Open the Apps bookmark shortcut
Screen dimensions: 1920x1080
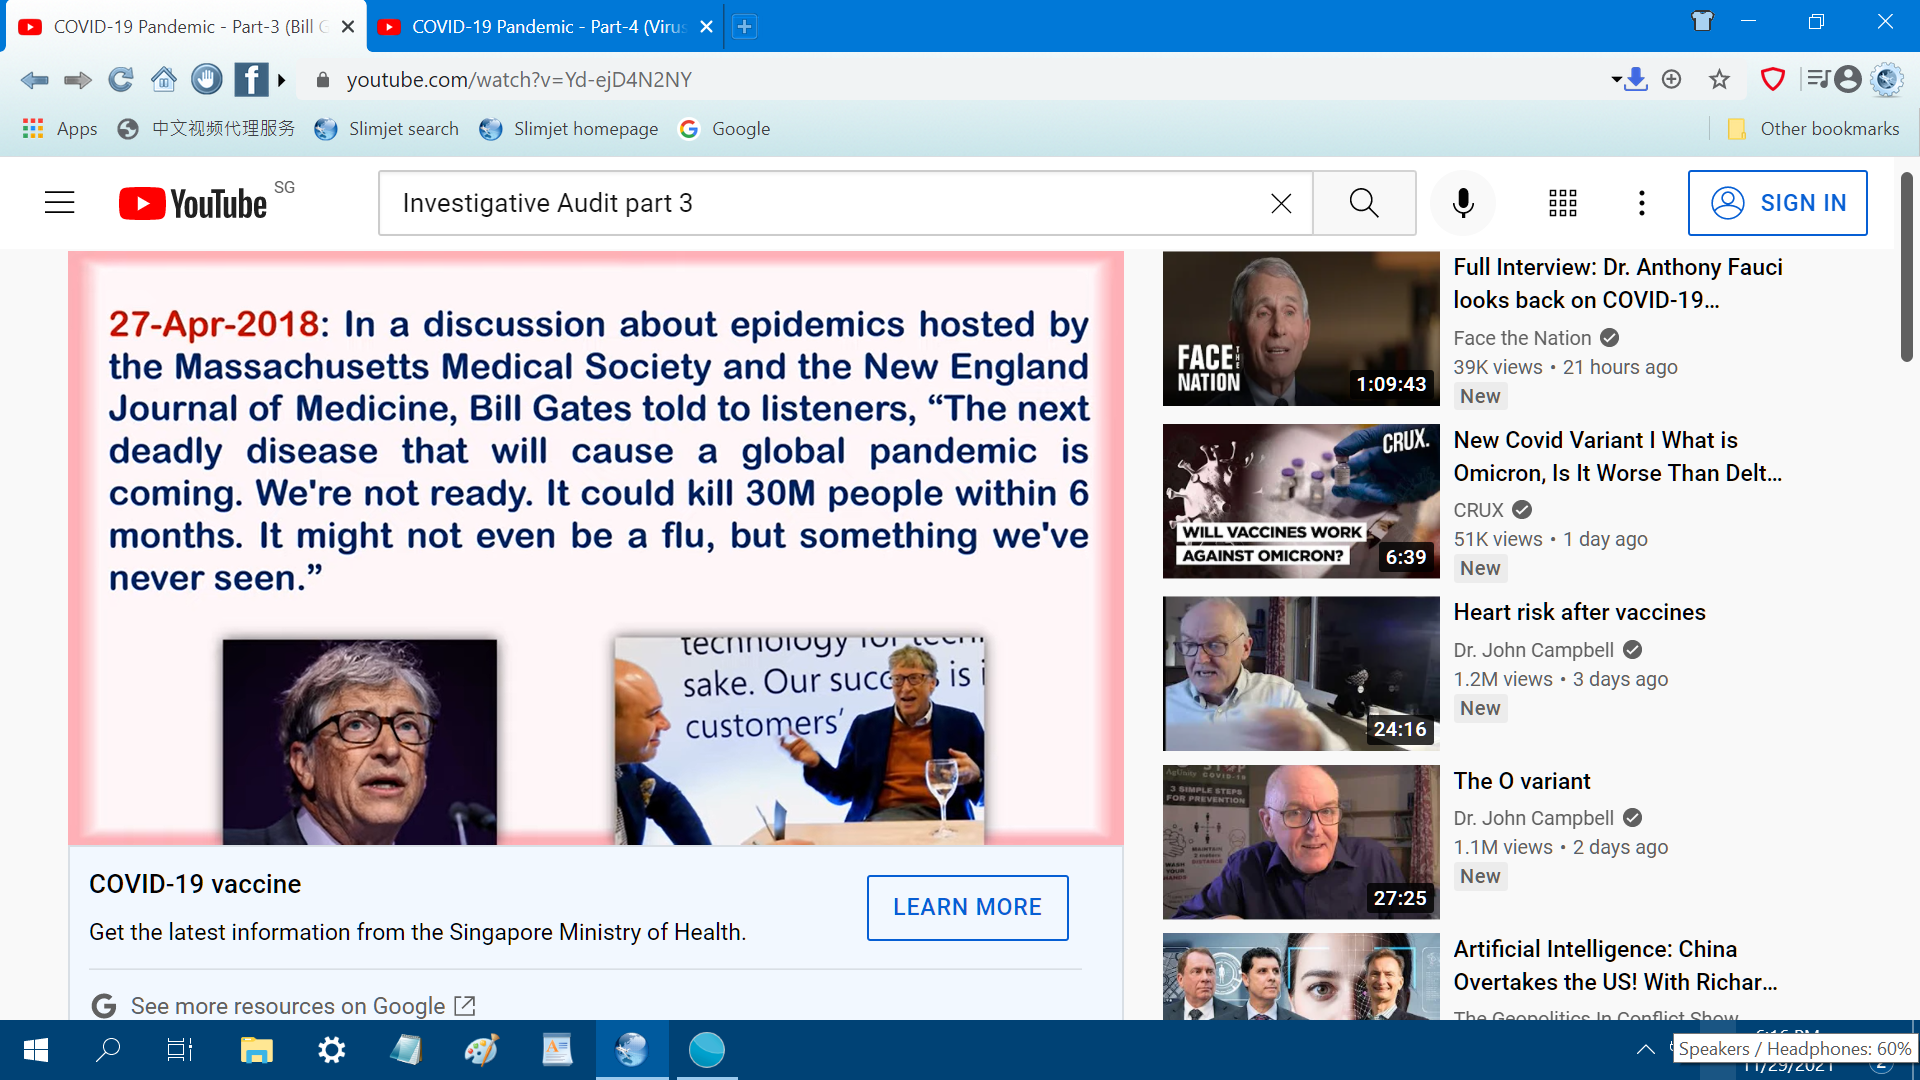pos(60,129)
